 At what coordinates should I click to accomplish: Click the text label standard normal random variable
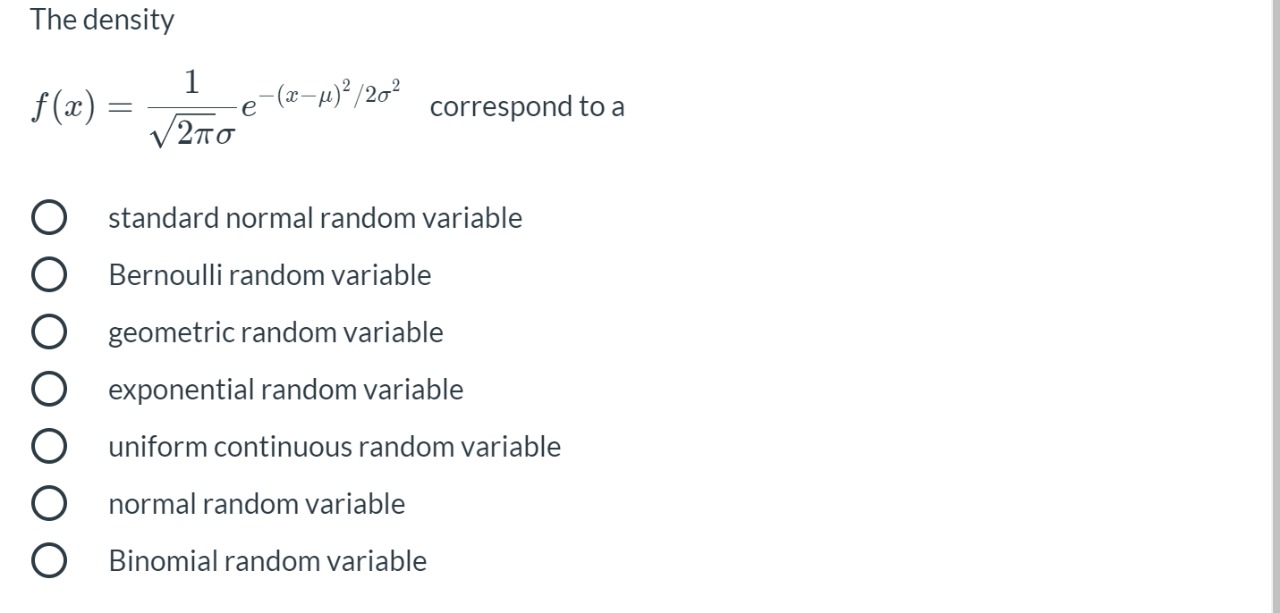(x=314, y=218)
